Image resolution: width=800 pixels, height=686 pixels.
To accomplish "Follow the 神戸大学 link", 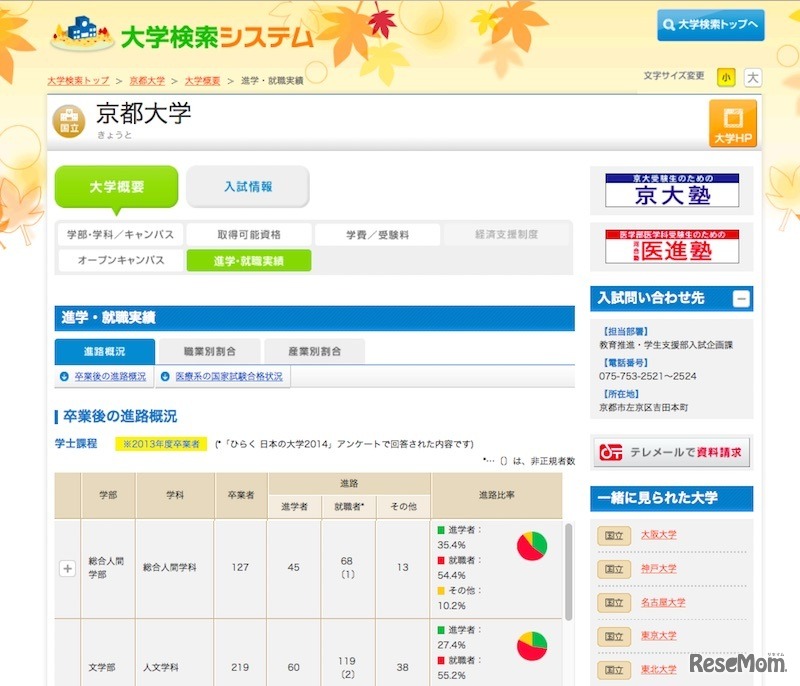I will pyautogui.click(x=658, y=568).
